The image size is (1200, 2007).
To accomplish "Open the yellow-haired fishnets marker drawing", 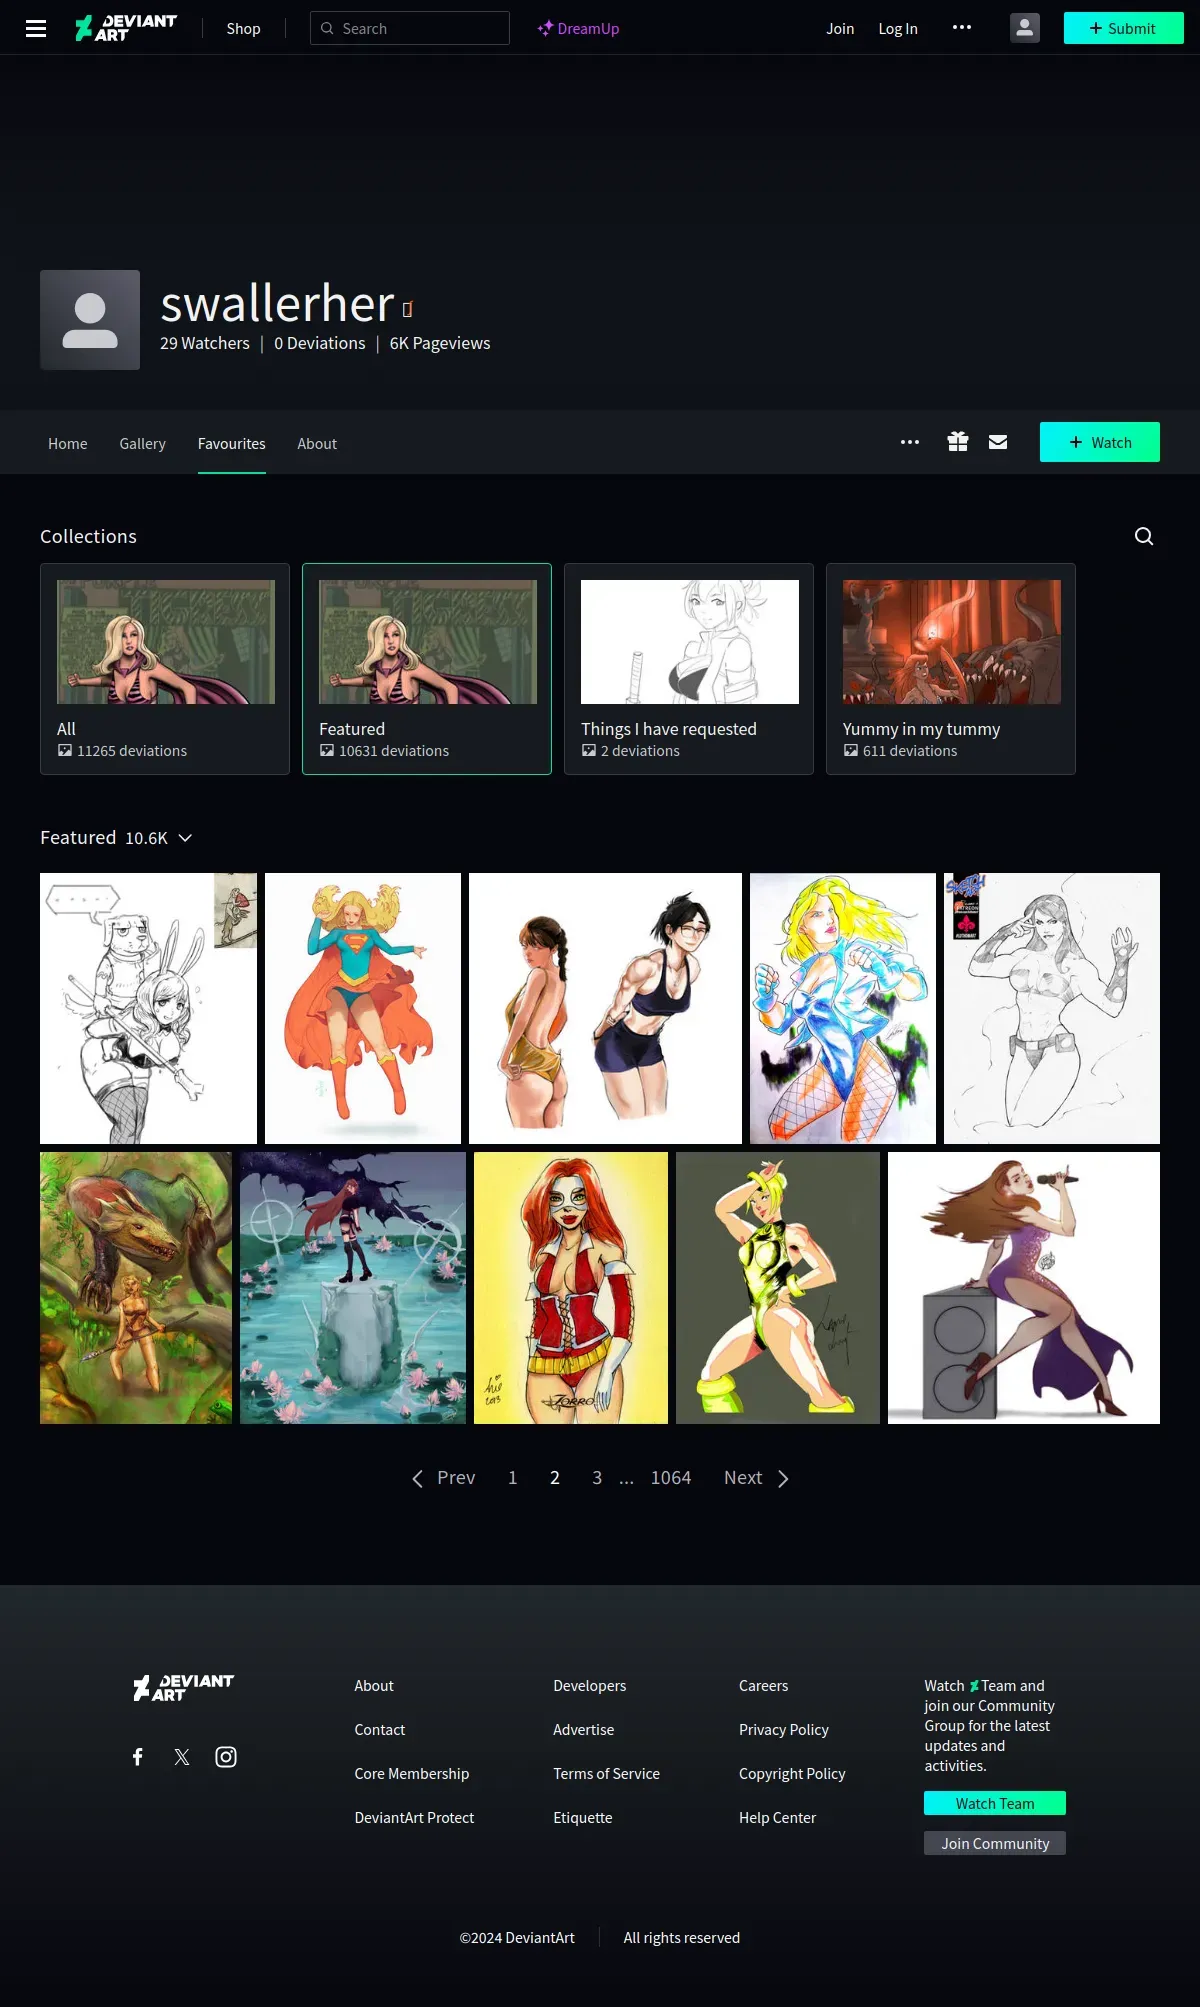I will pyautogui.click(x=843, y=1008).
